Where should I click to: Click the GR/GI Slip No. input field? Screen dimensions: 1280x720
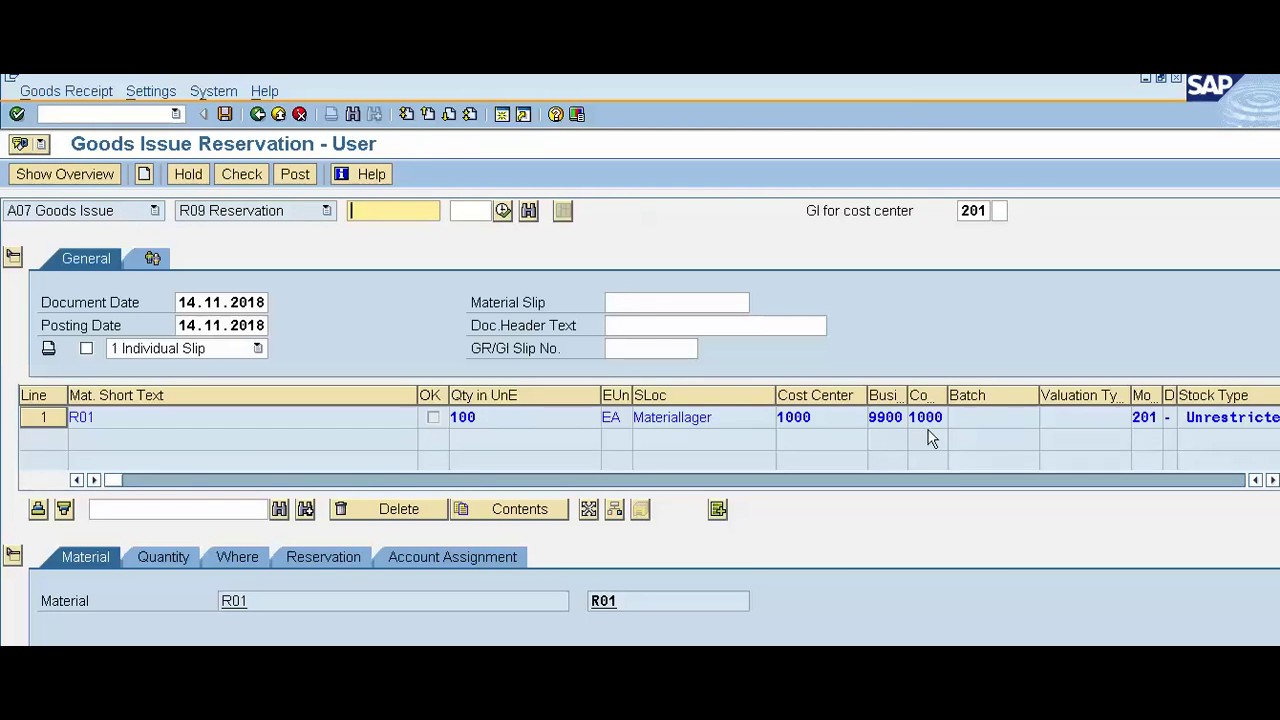pyautogui.click(x=651, y=348)
